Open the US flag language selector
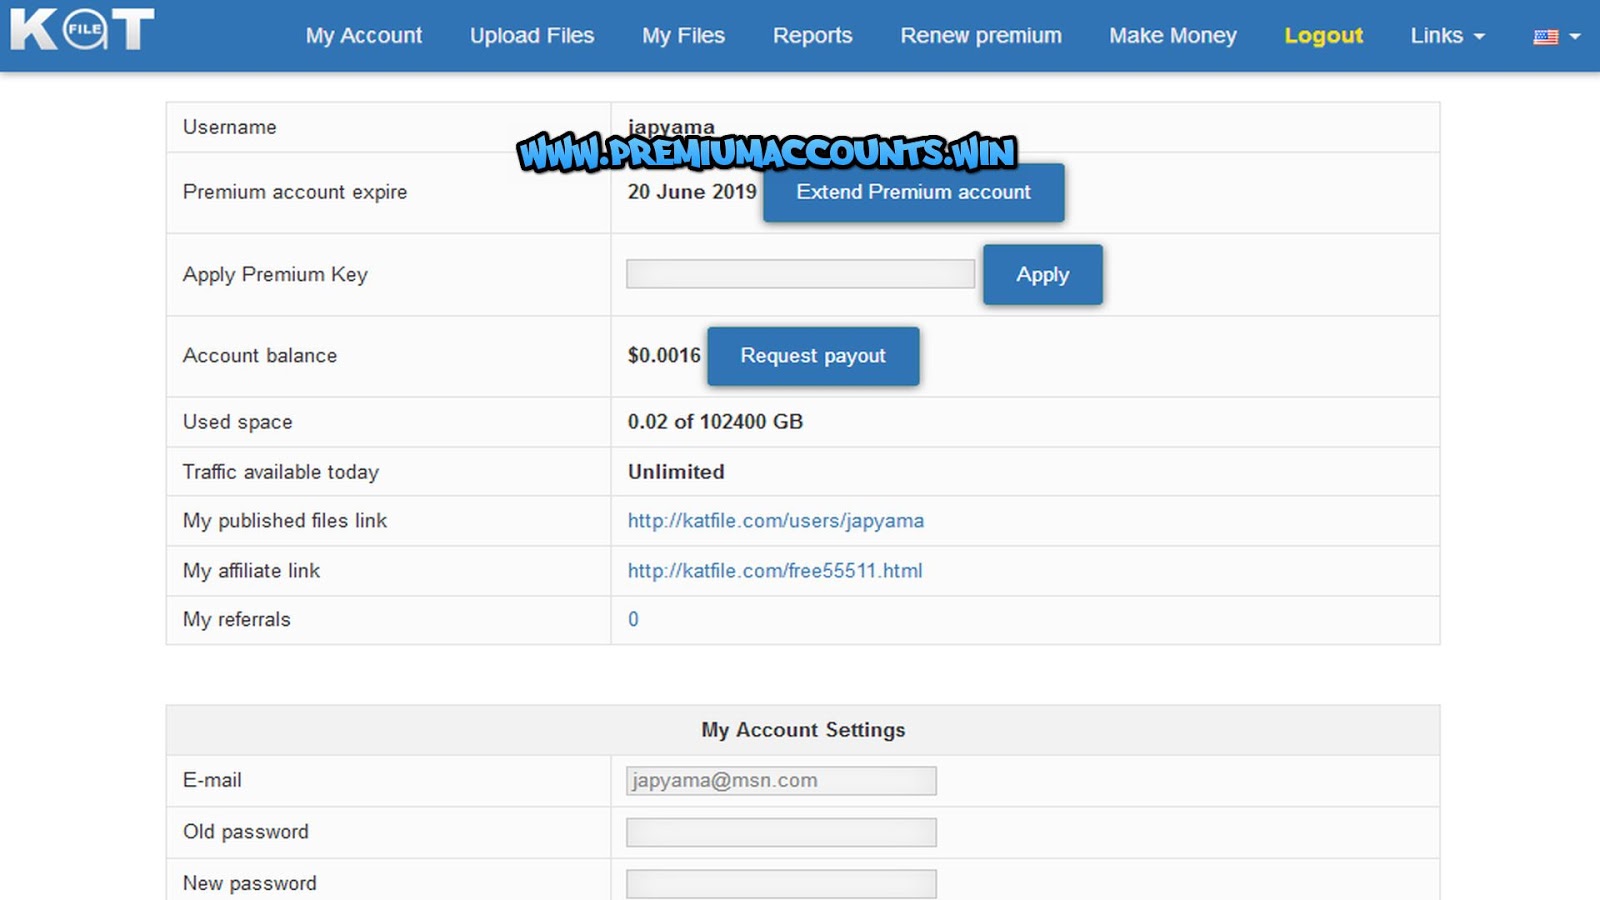 point(1556,36)
